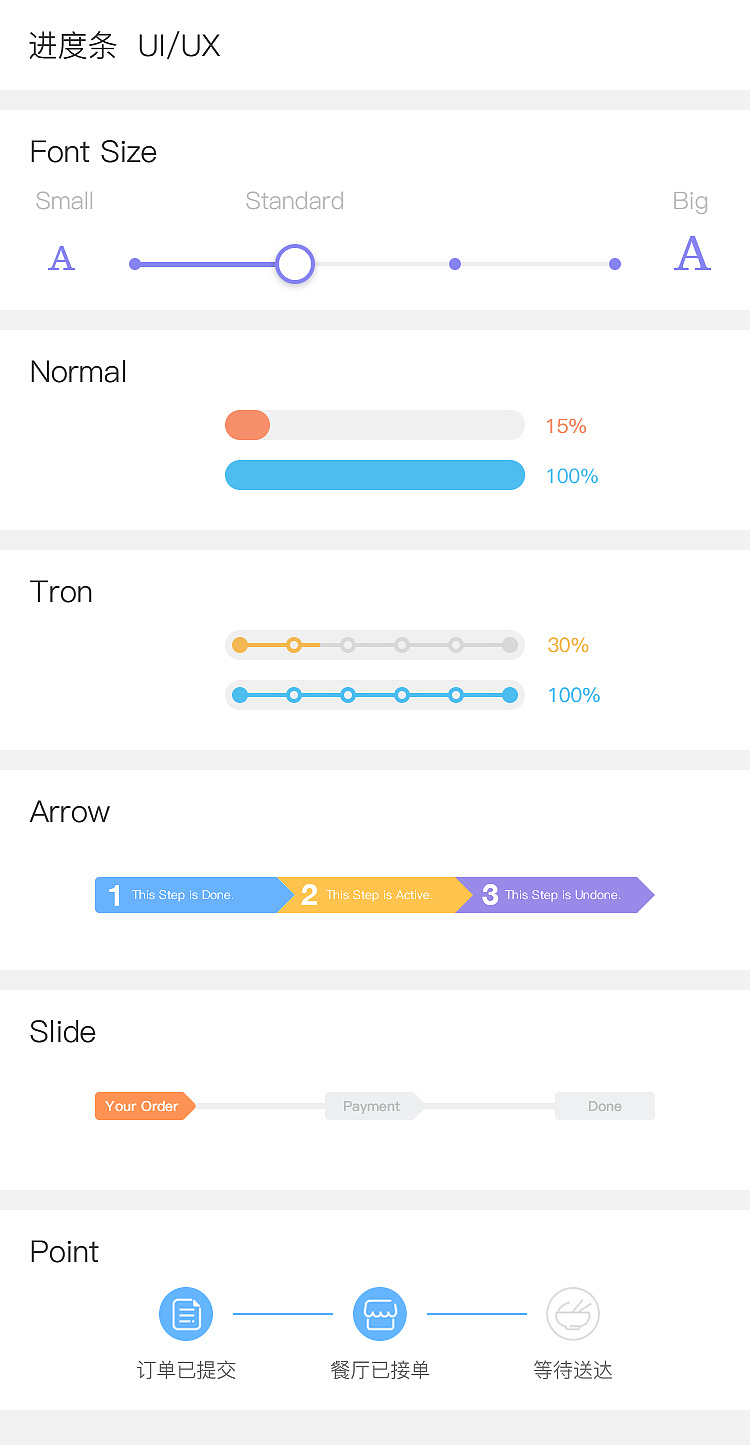Click arrow step 1 'This Step is Done'
This screenshot has height=1445, width=750.
click(x=185, y=895)
